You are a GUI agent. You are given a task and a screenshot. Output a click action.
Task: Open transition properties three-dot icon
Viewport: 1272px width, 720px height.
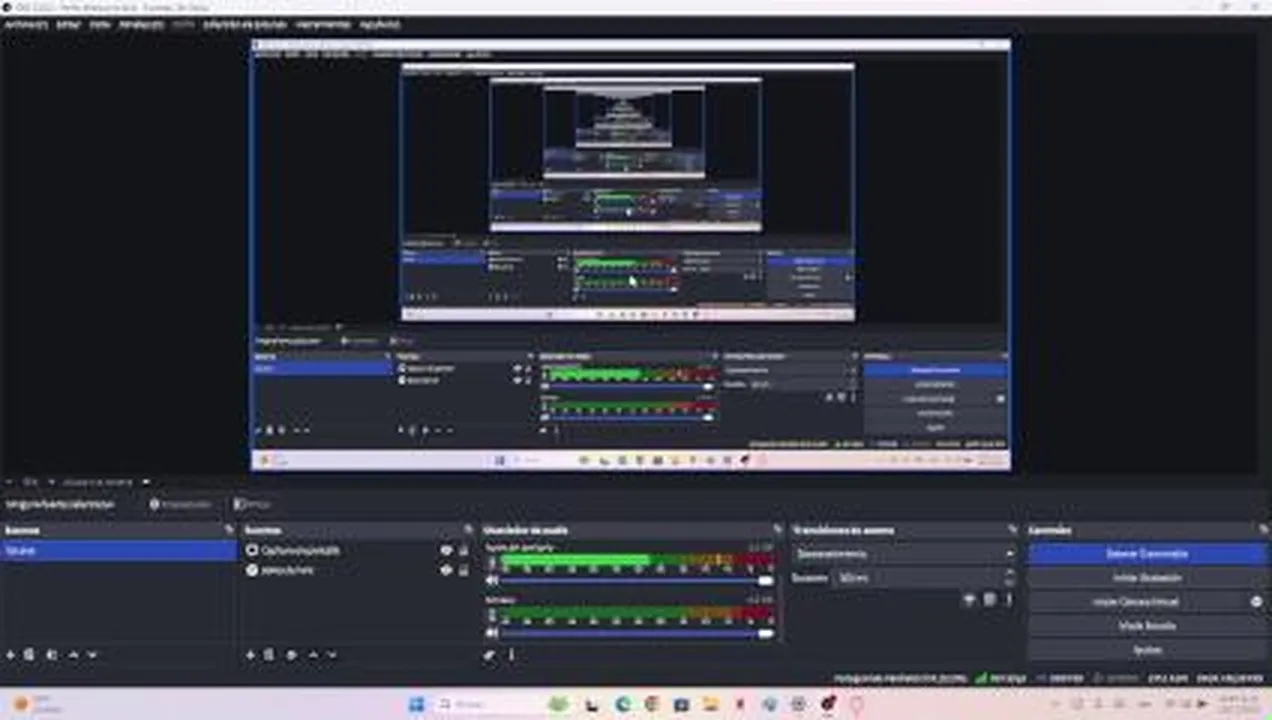[x=1008, y=600]
